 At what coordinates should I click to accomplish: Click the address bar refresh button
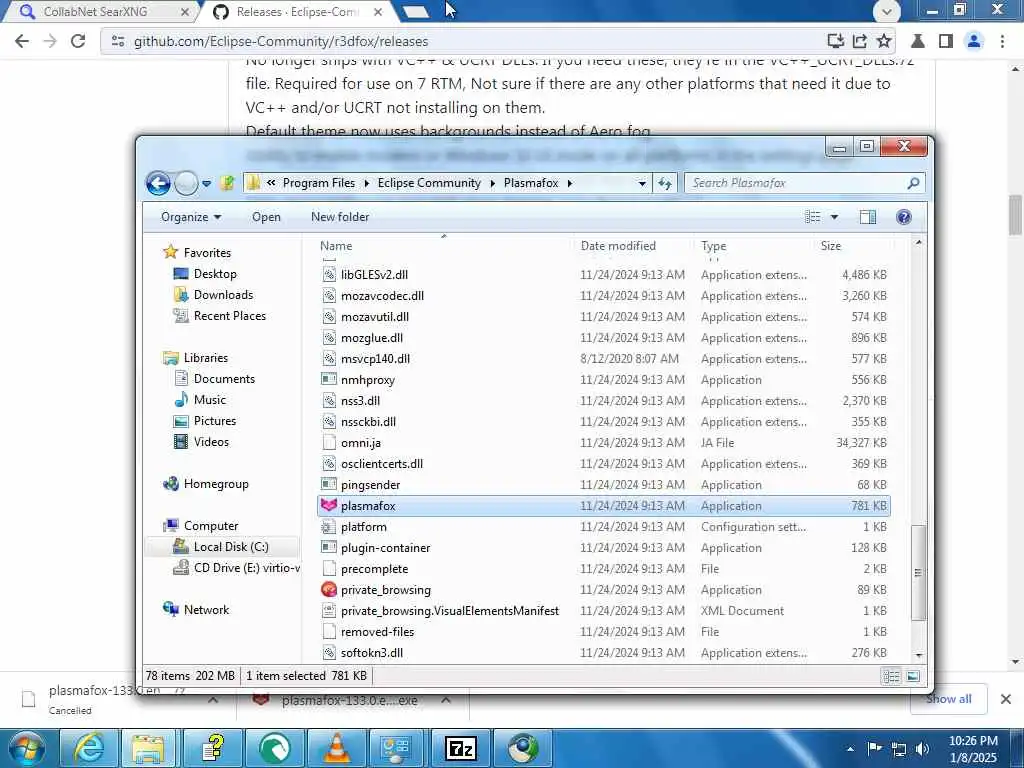point(665,184)
